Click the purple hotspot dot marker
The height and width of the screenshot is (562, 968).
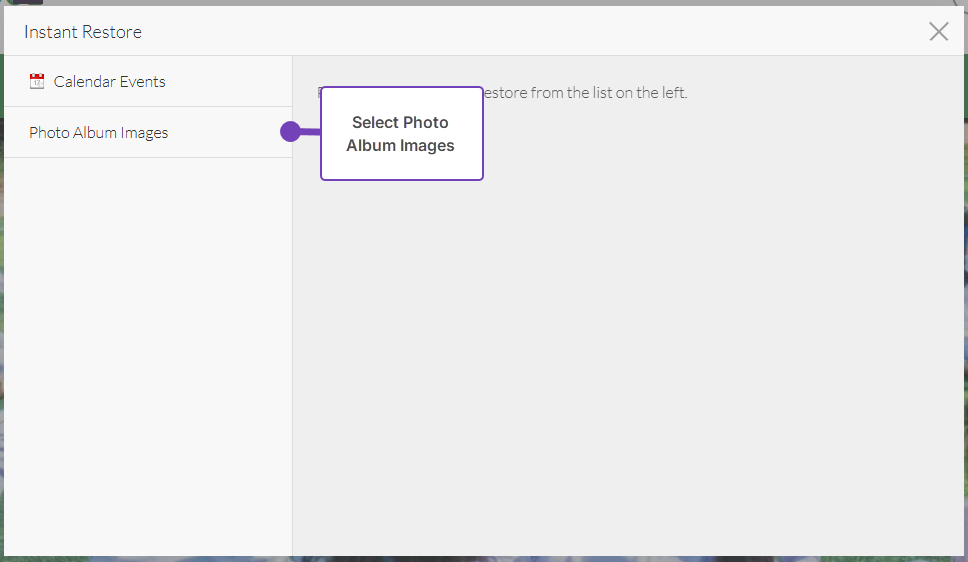coord(290,132)
